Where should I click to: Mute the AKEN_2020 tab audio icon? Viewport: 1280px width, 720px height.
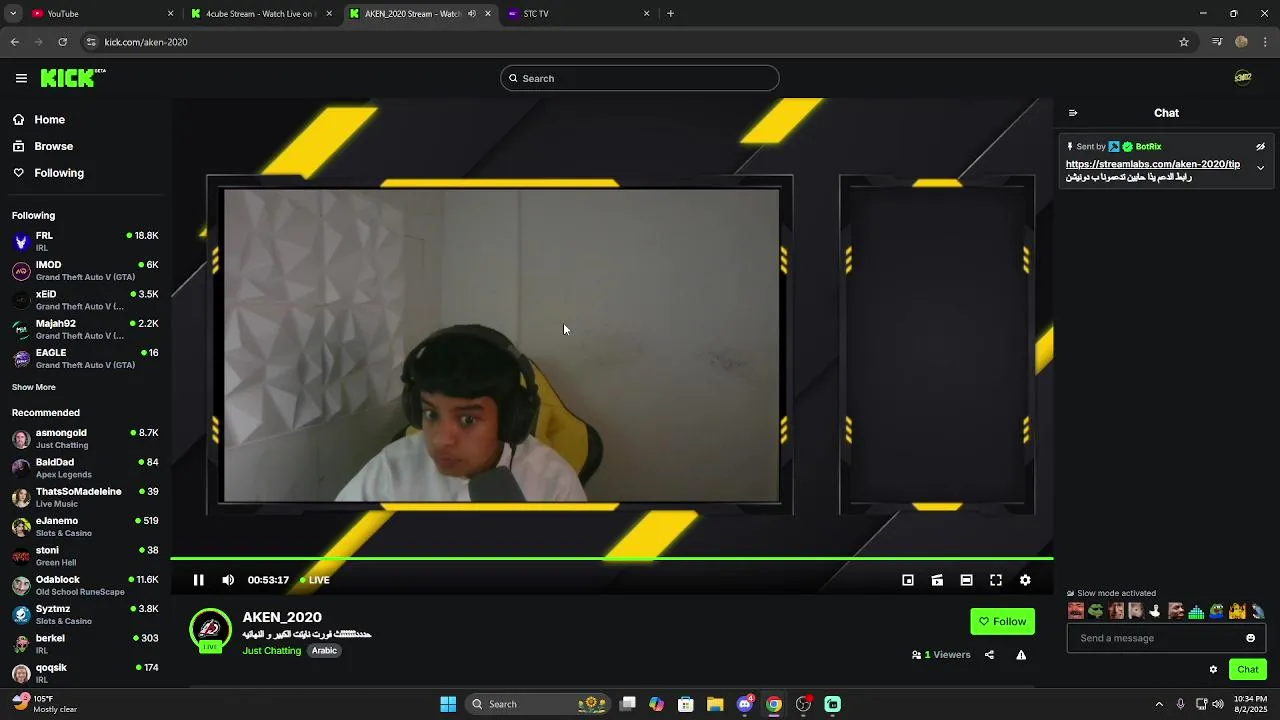tap(471, 14)
